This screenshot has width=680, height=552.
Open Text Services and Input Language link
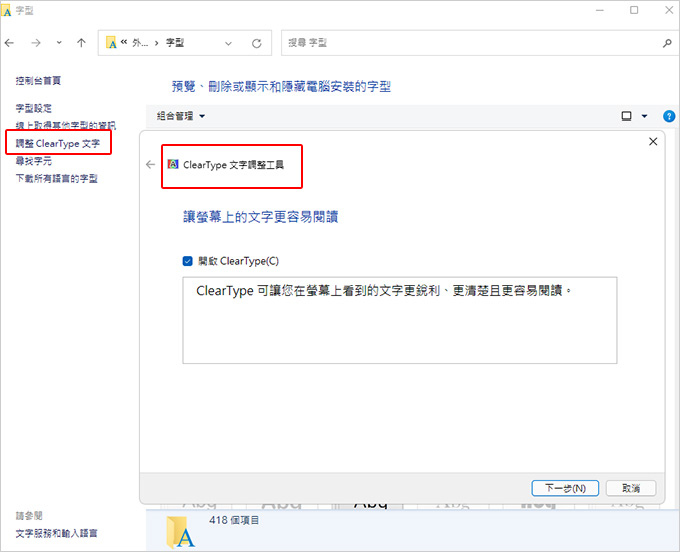pyautogui.click(x=56, y=533)
